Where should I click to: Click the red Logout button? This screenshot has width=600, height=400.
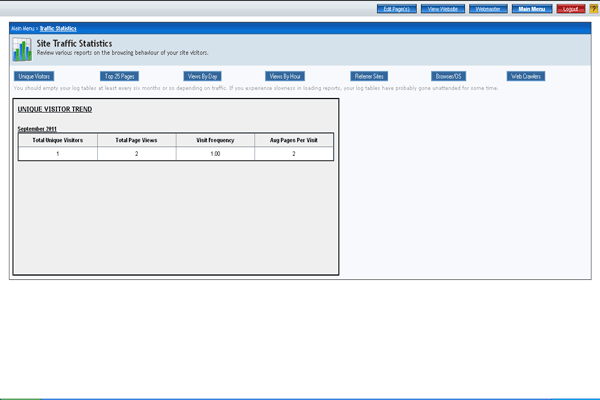click(x=570, y=8)
